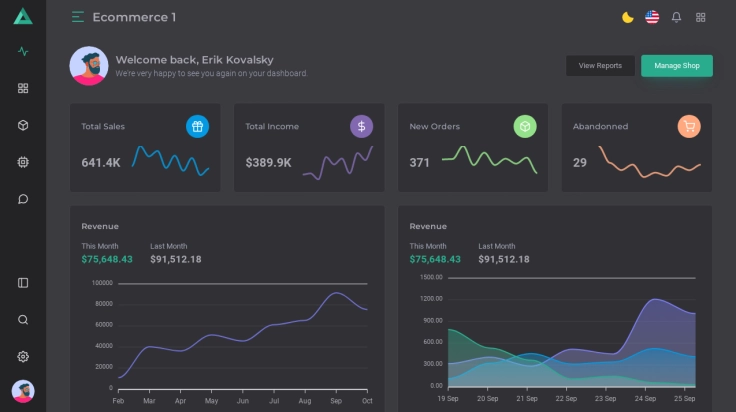Click the search magnifier in sidebar

pyautogui.click(x=23, y=320)
